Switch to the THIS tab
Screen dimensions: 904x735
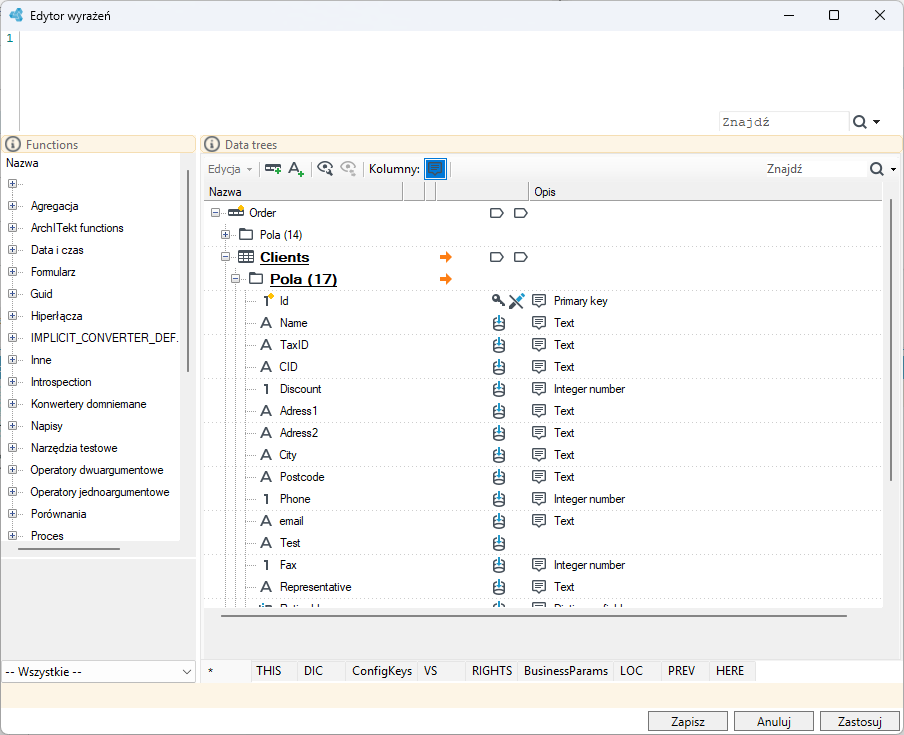tap(274, 671)
